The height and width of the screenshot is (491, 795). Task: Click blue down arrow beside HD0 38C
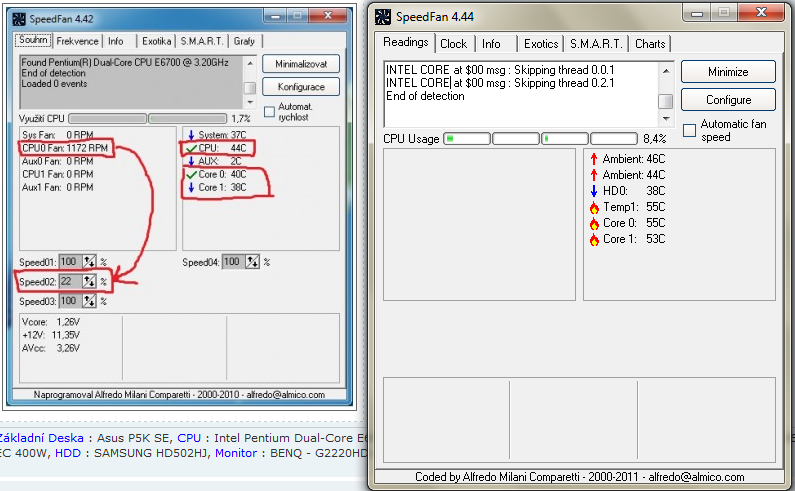pos(594,191)
